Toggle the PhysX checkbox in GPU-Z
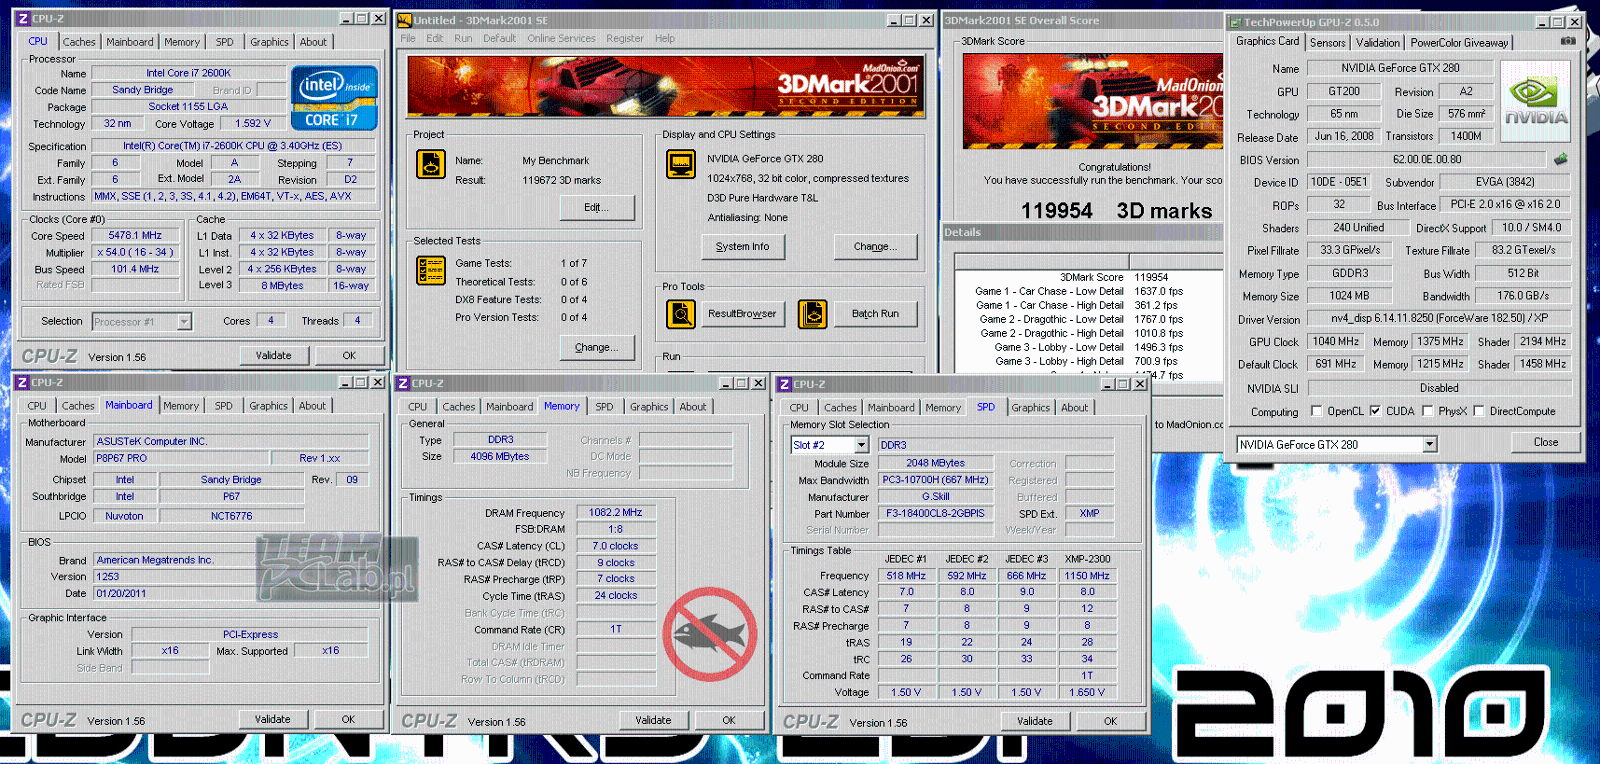Viewport: 1600px width, 764px height. 1428,411
